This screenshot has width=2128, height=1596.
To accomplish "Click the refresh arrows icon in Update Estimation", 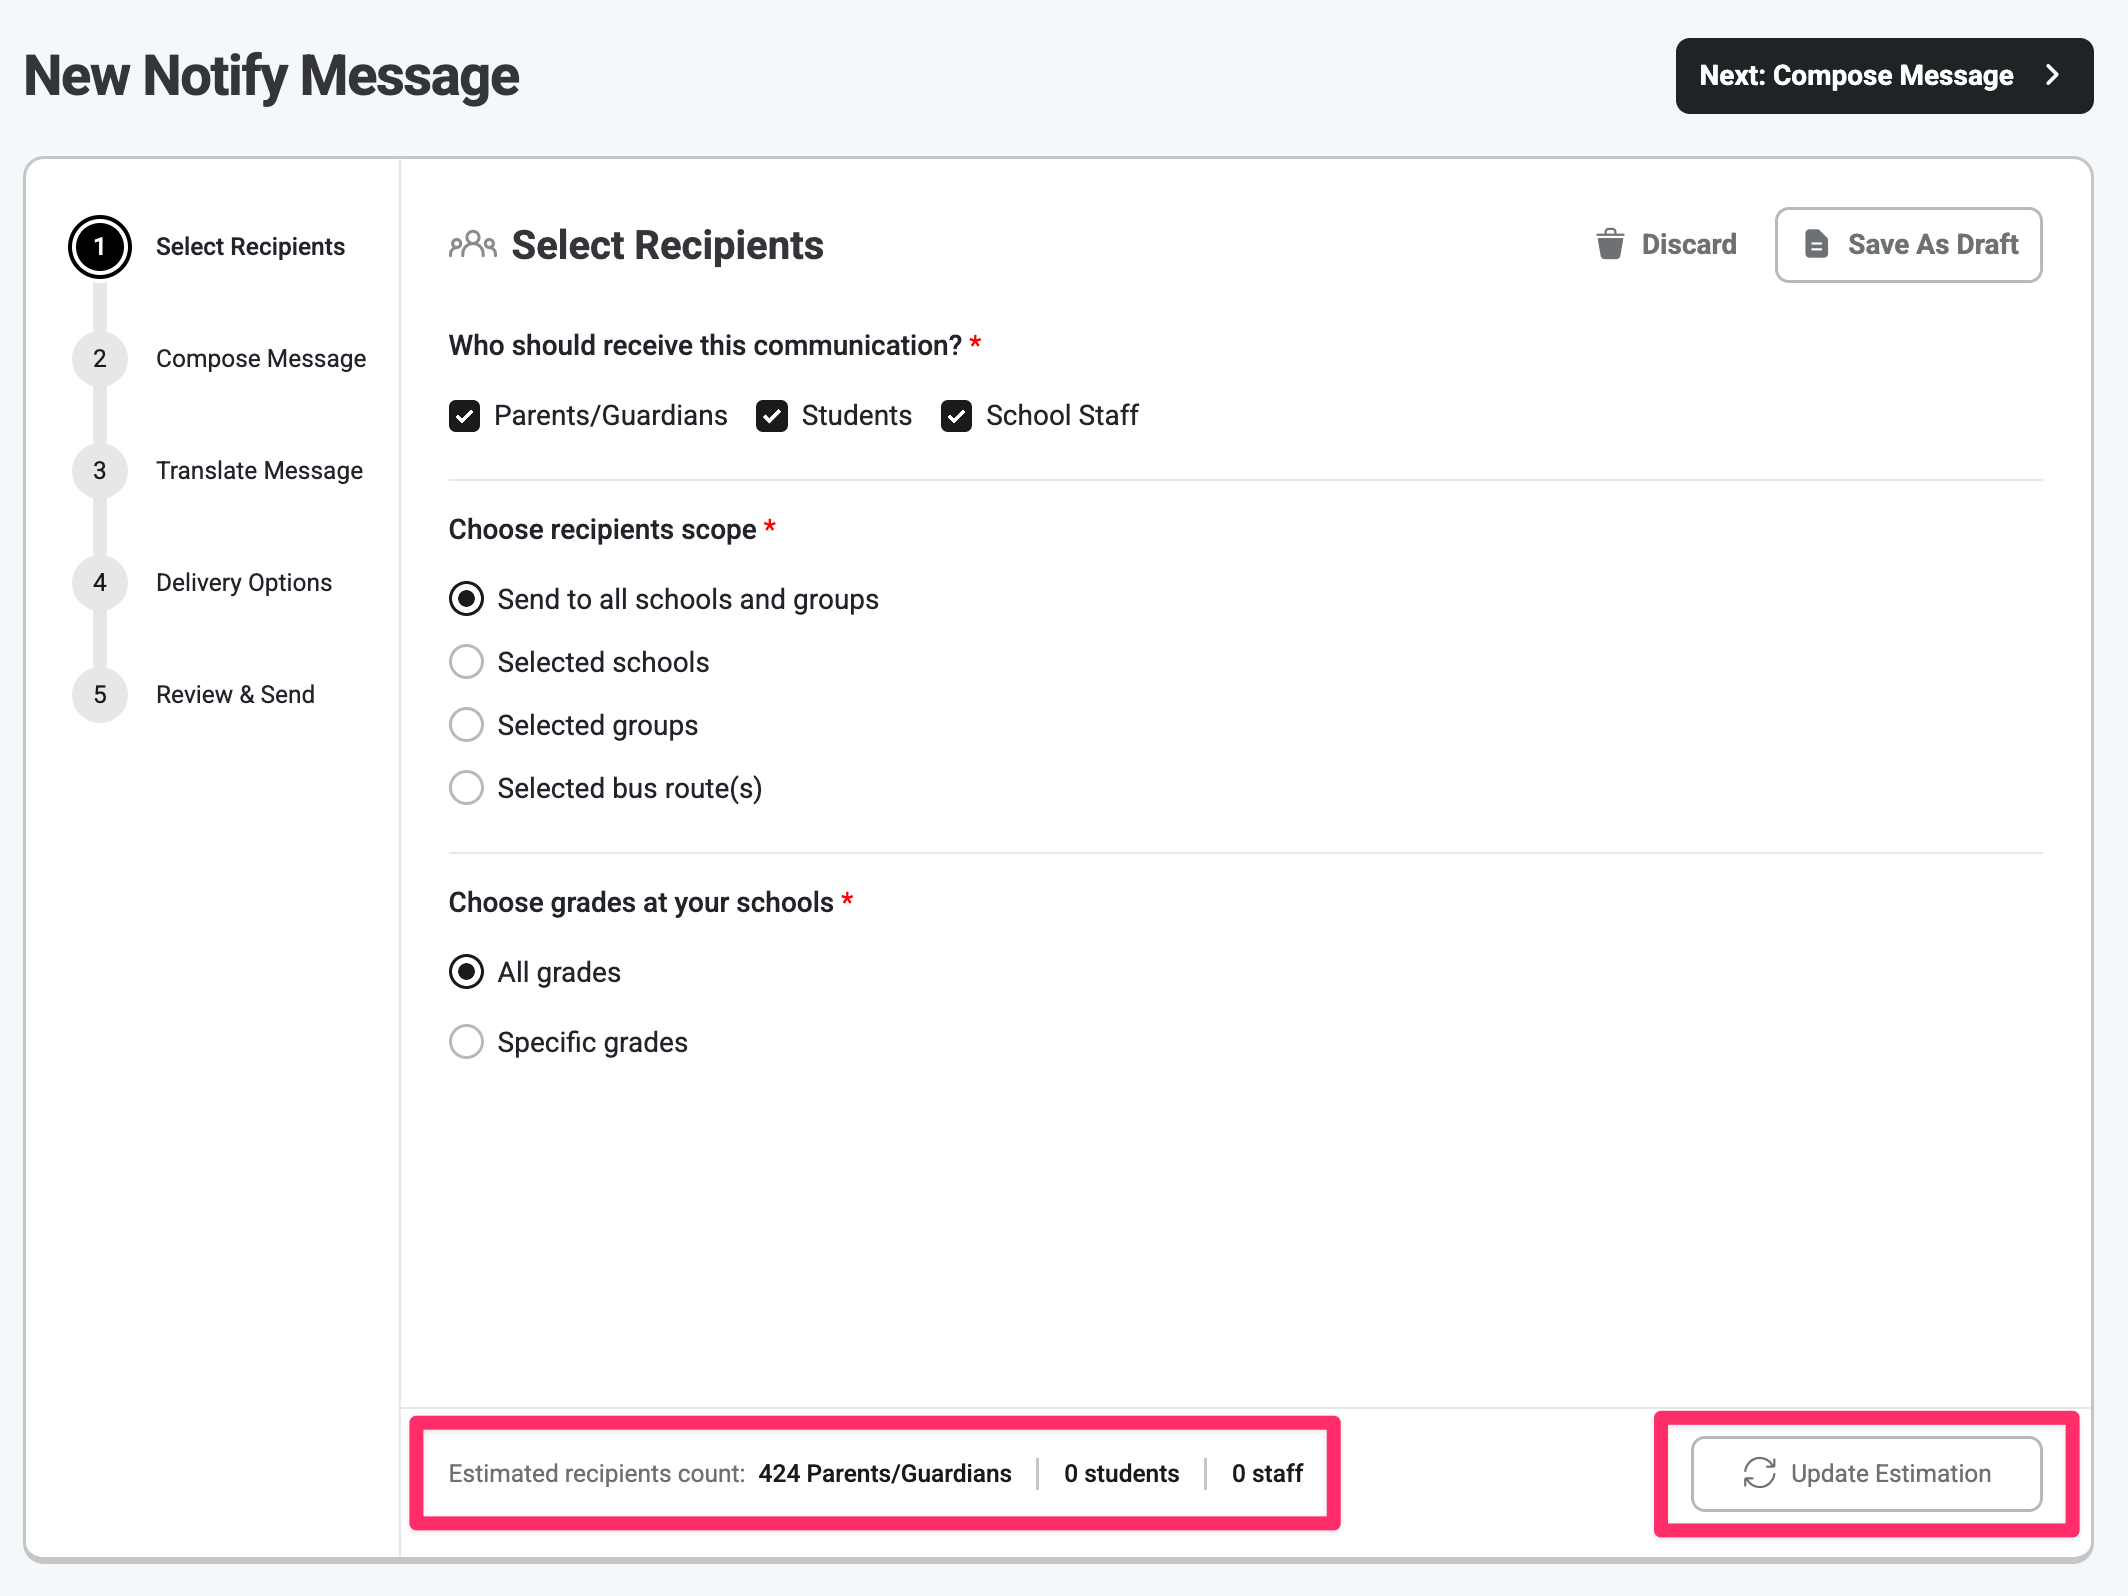I will pyautogui.click(x=1759, y=1473).
